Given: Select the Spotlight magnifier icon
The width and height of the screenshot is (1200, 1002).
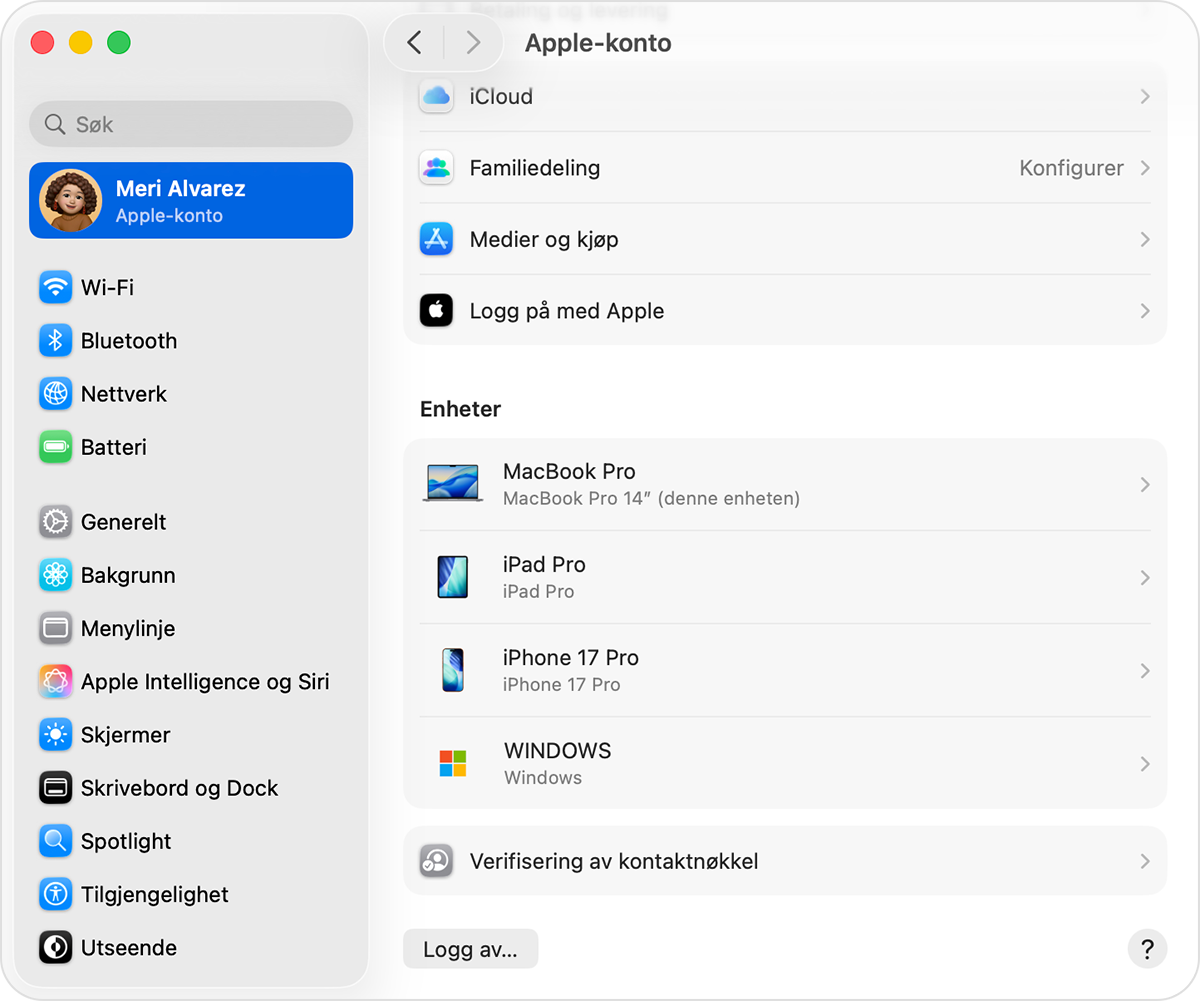Looking at the screenshot, I should click(x=56, y=841).
